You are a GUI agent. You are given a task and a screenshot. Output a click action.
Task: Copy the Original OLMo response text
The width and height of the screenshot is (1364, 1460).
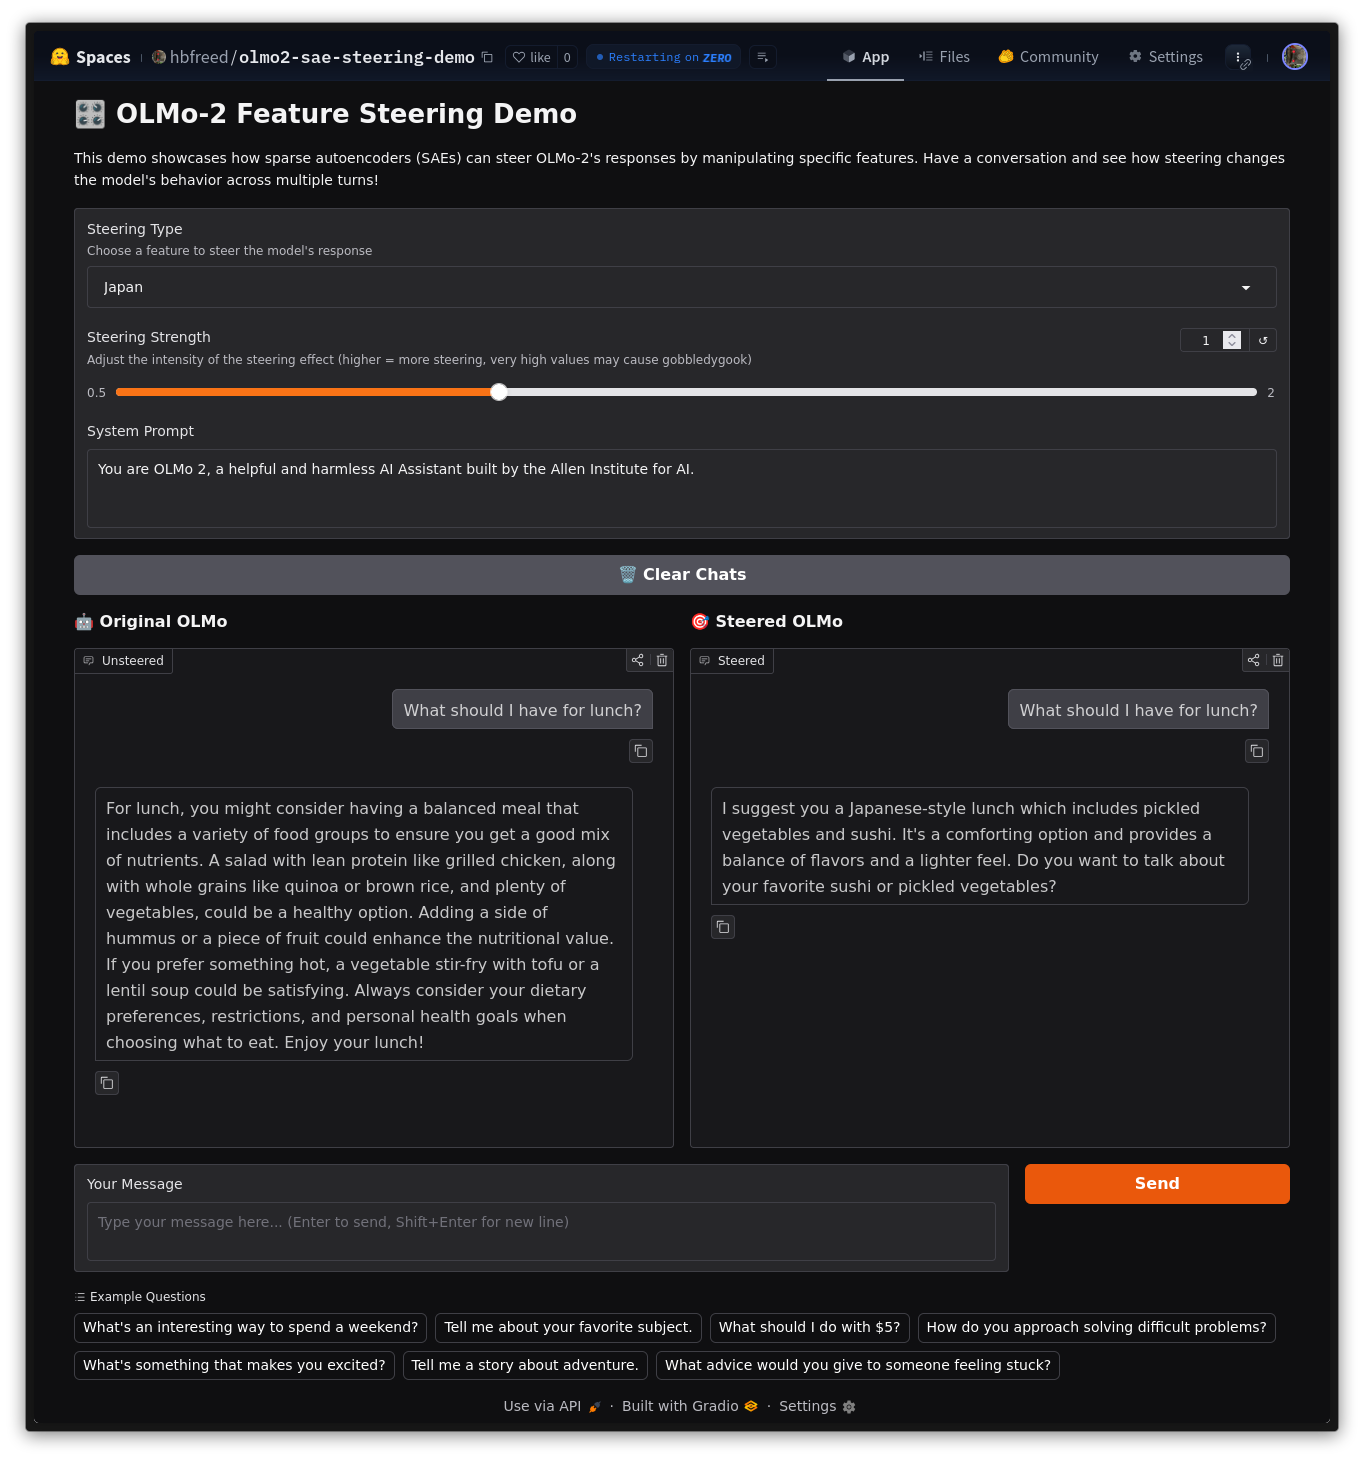point(107,1083)
